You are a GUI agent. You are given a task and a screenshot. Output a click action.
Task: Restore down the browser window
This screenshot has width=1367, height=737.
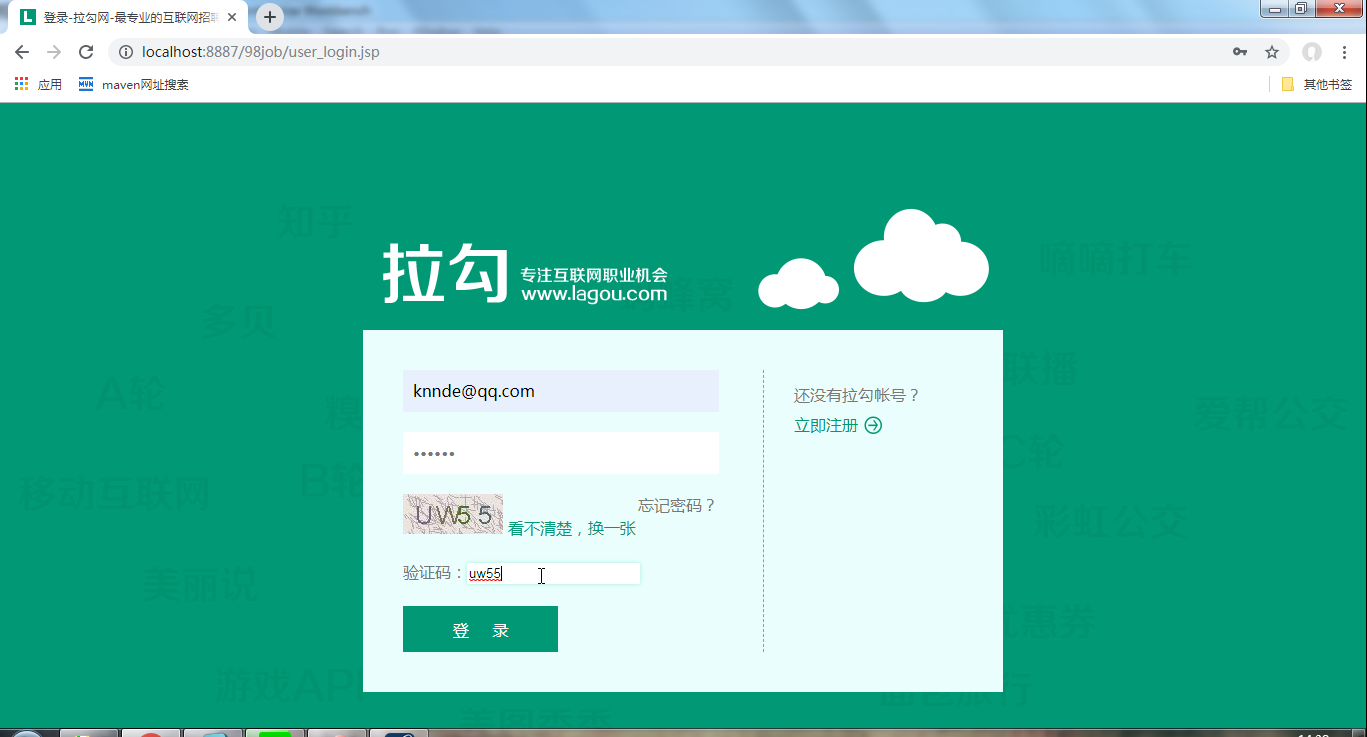(1301, 9)
